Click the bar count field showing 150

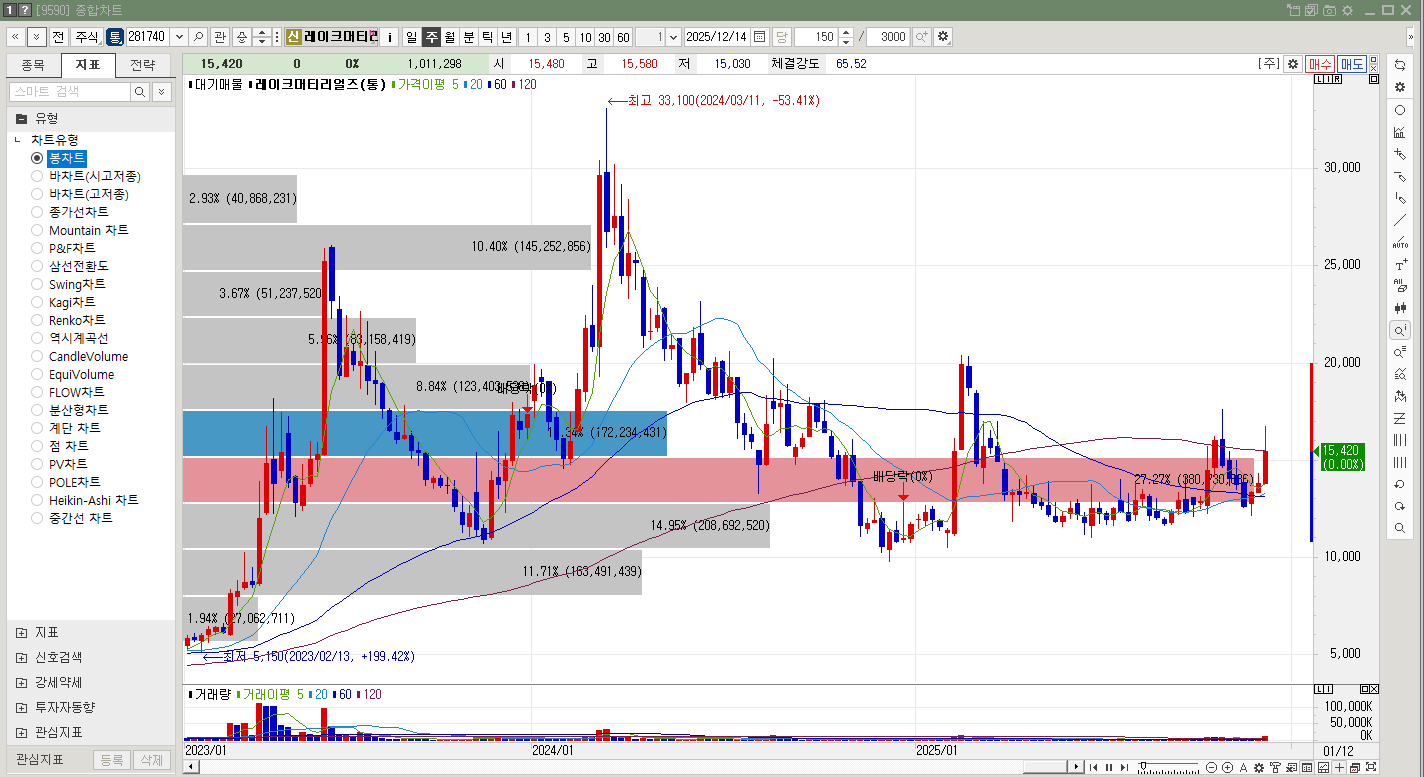click(816, 36)
